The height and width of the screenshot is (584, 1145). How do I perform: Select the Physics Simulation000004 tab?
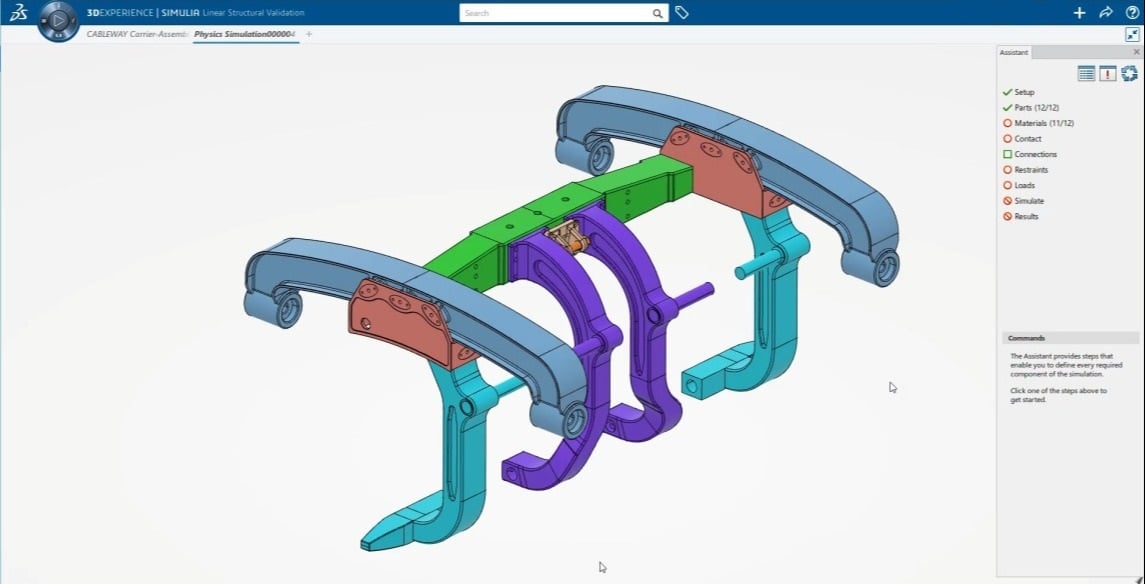point(245,33)
